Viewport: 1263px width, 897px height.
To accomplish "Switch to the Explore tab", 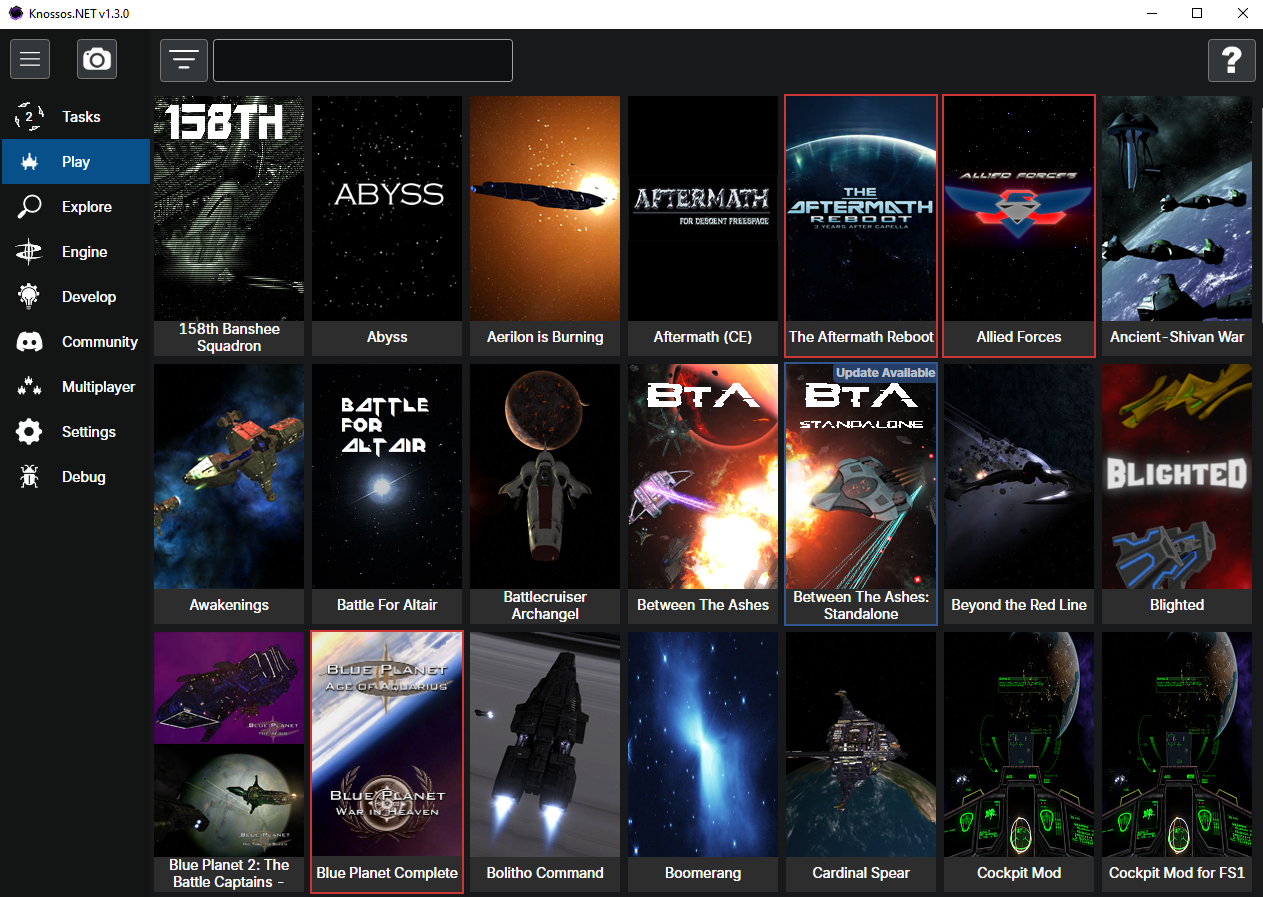I will [x=76, y=207].
